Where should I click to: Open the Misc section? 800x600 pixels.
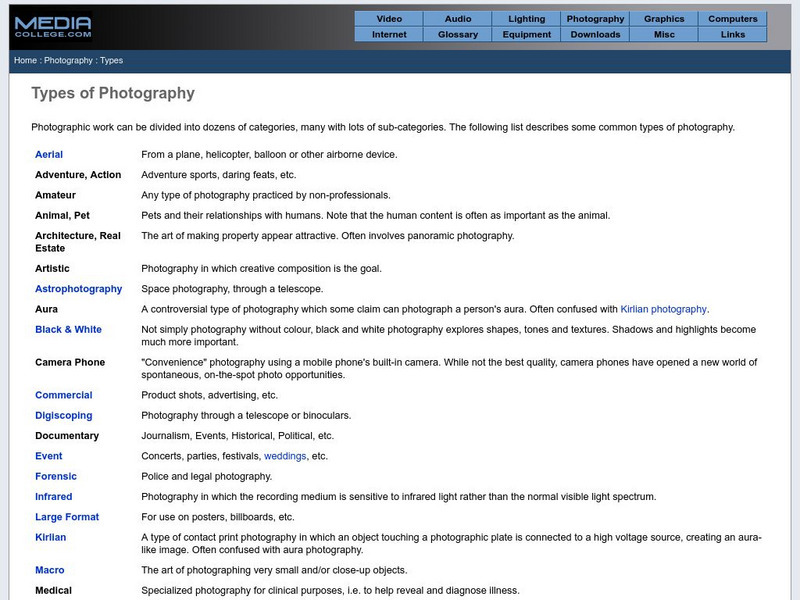tap(663, 33)
